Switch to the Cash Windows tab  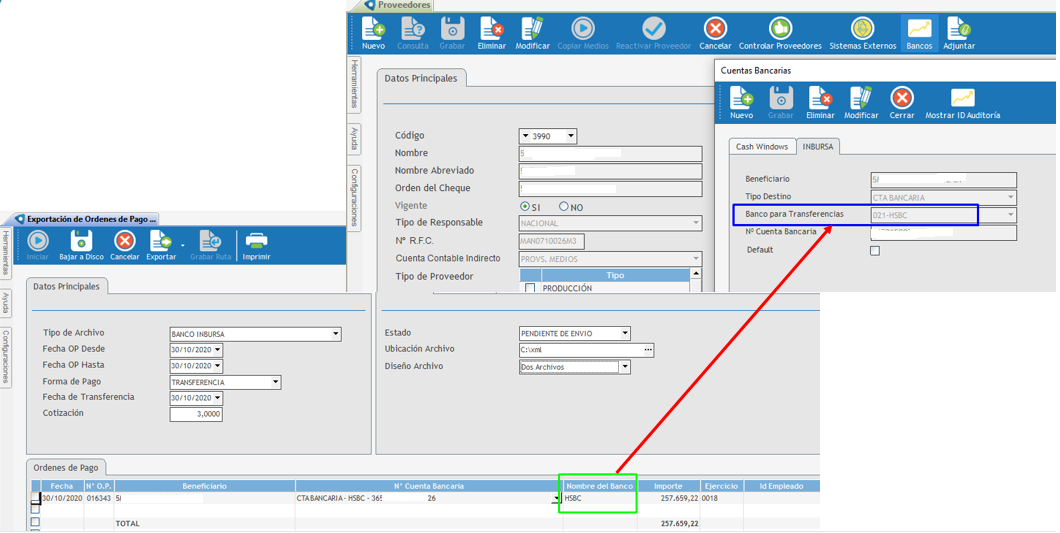tap(762, 147)
